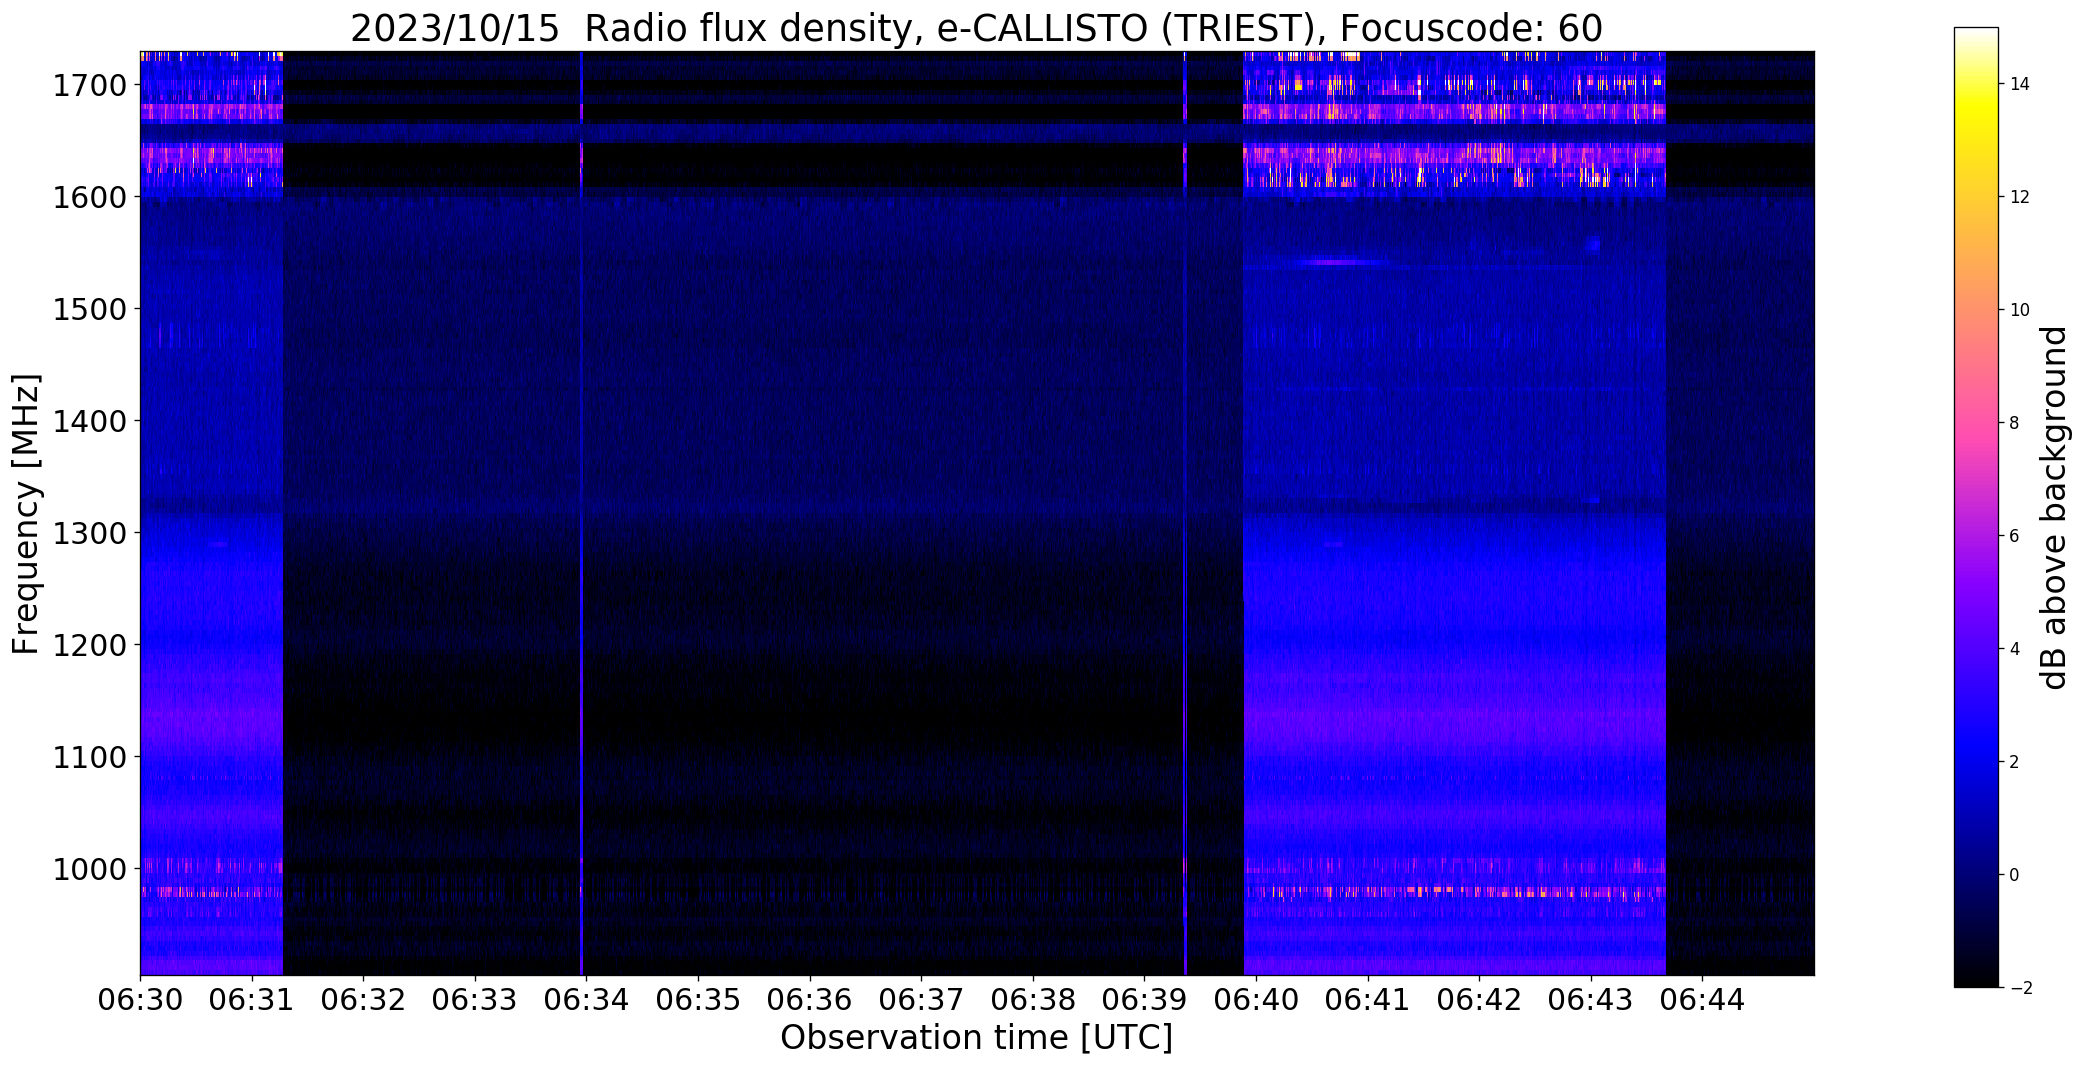The width and height of the screenshot is (2085, 1067).
Task: Click the colorbar tick value 0
Action: tap(2015, 875)
